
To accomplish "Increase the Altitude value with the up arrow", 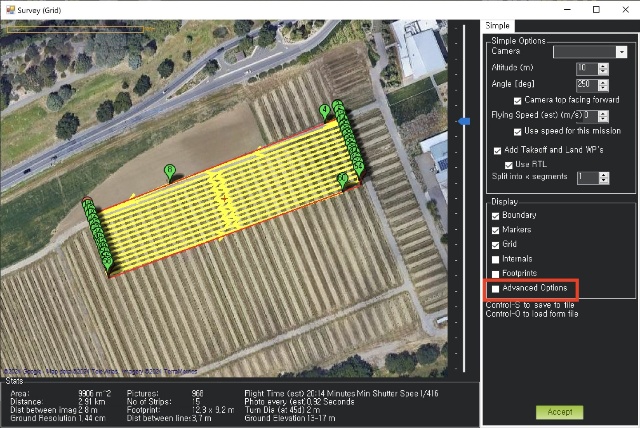I will [603, 64].
